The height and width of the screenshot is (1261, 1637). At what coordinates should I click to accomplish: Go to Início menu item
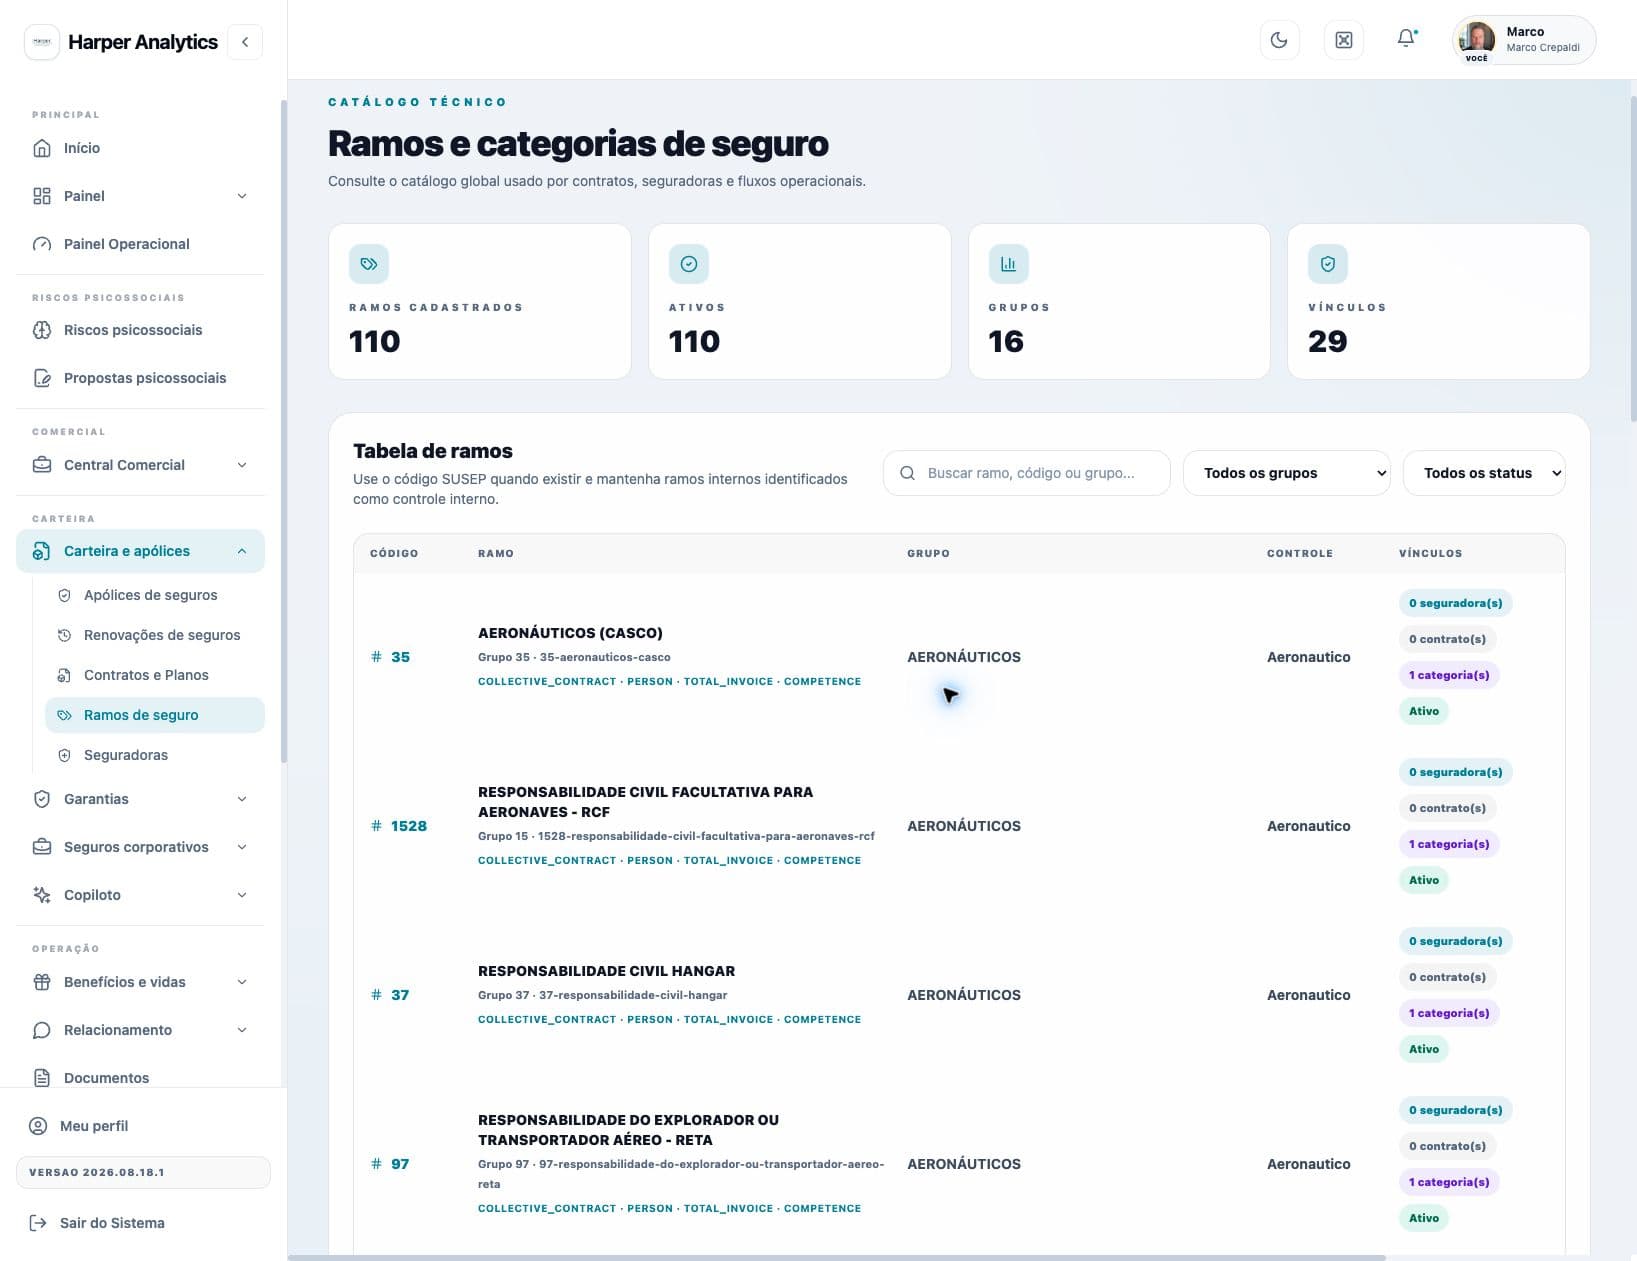point(140,148)
